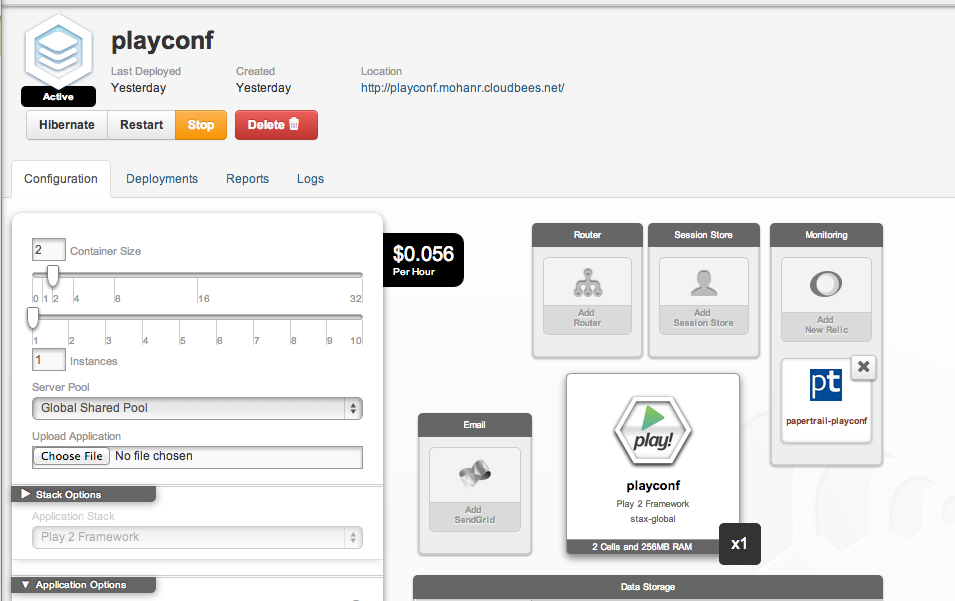Open the playconf.mohanr.cloudbees.net link
The height and width of the screenshot is (601, 955).
(x=462, y=88)
